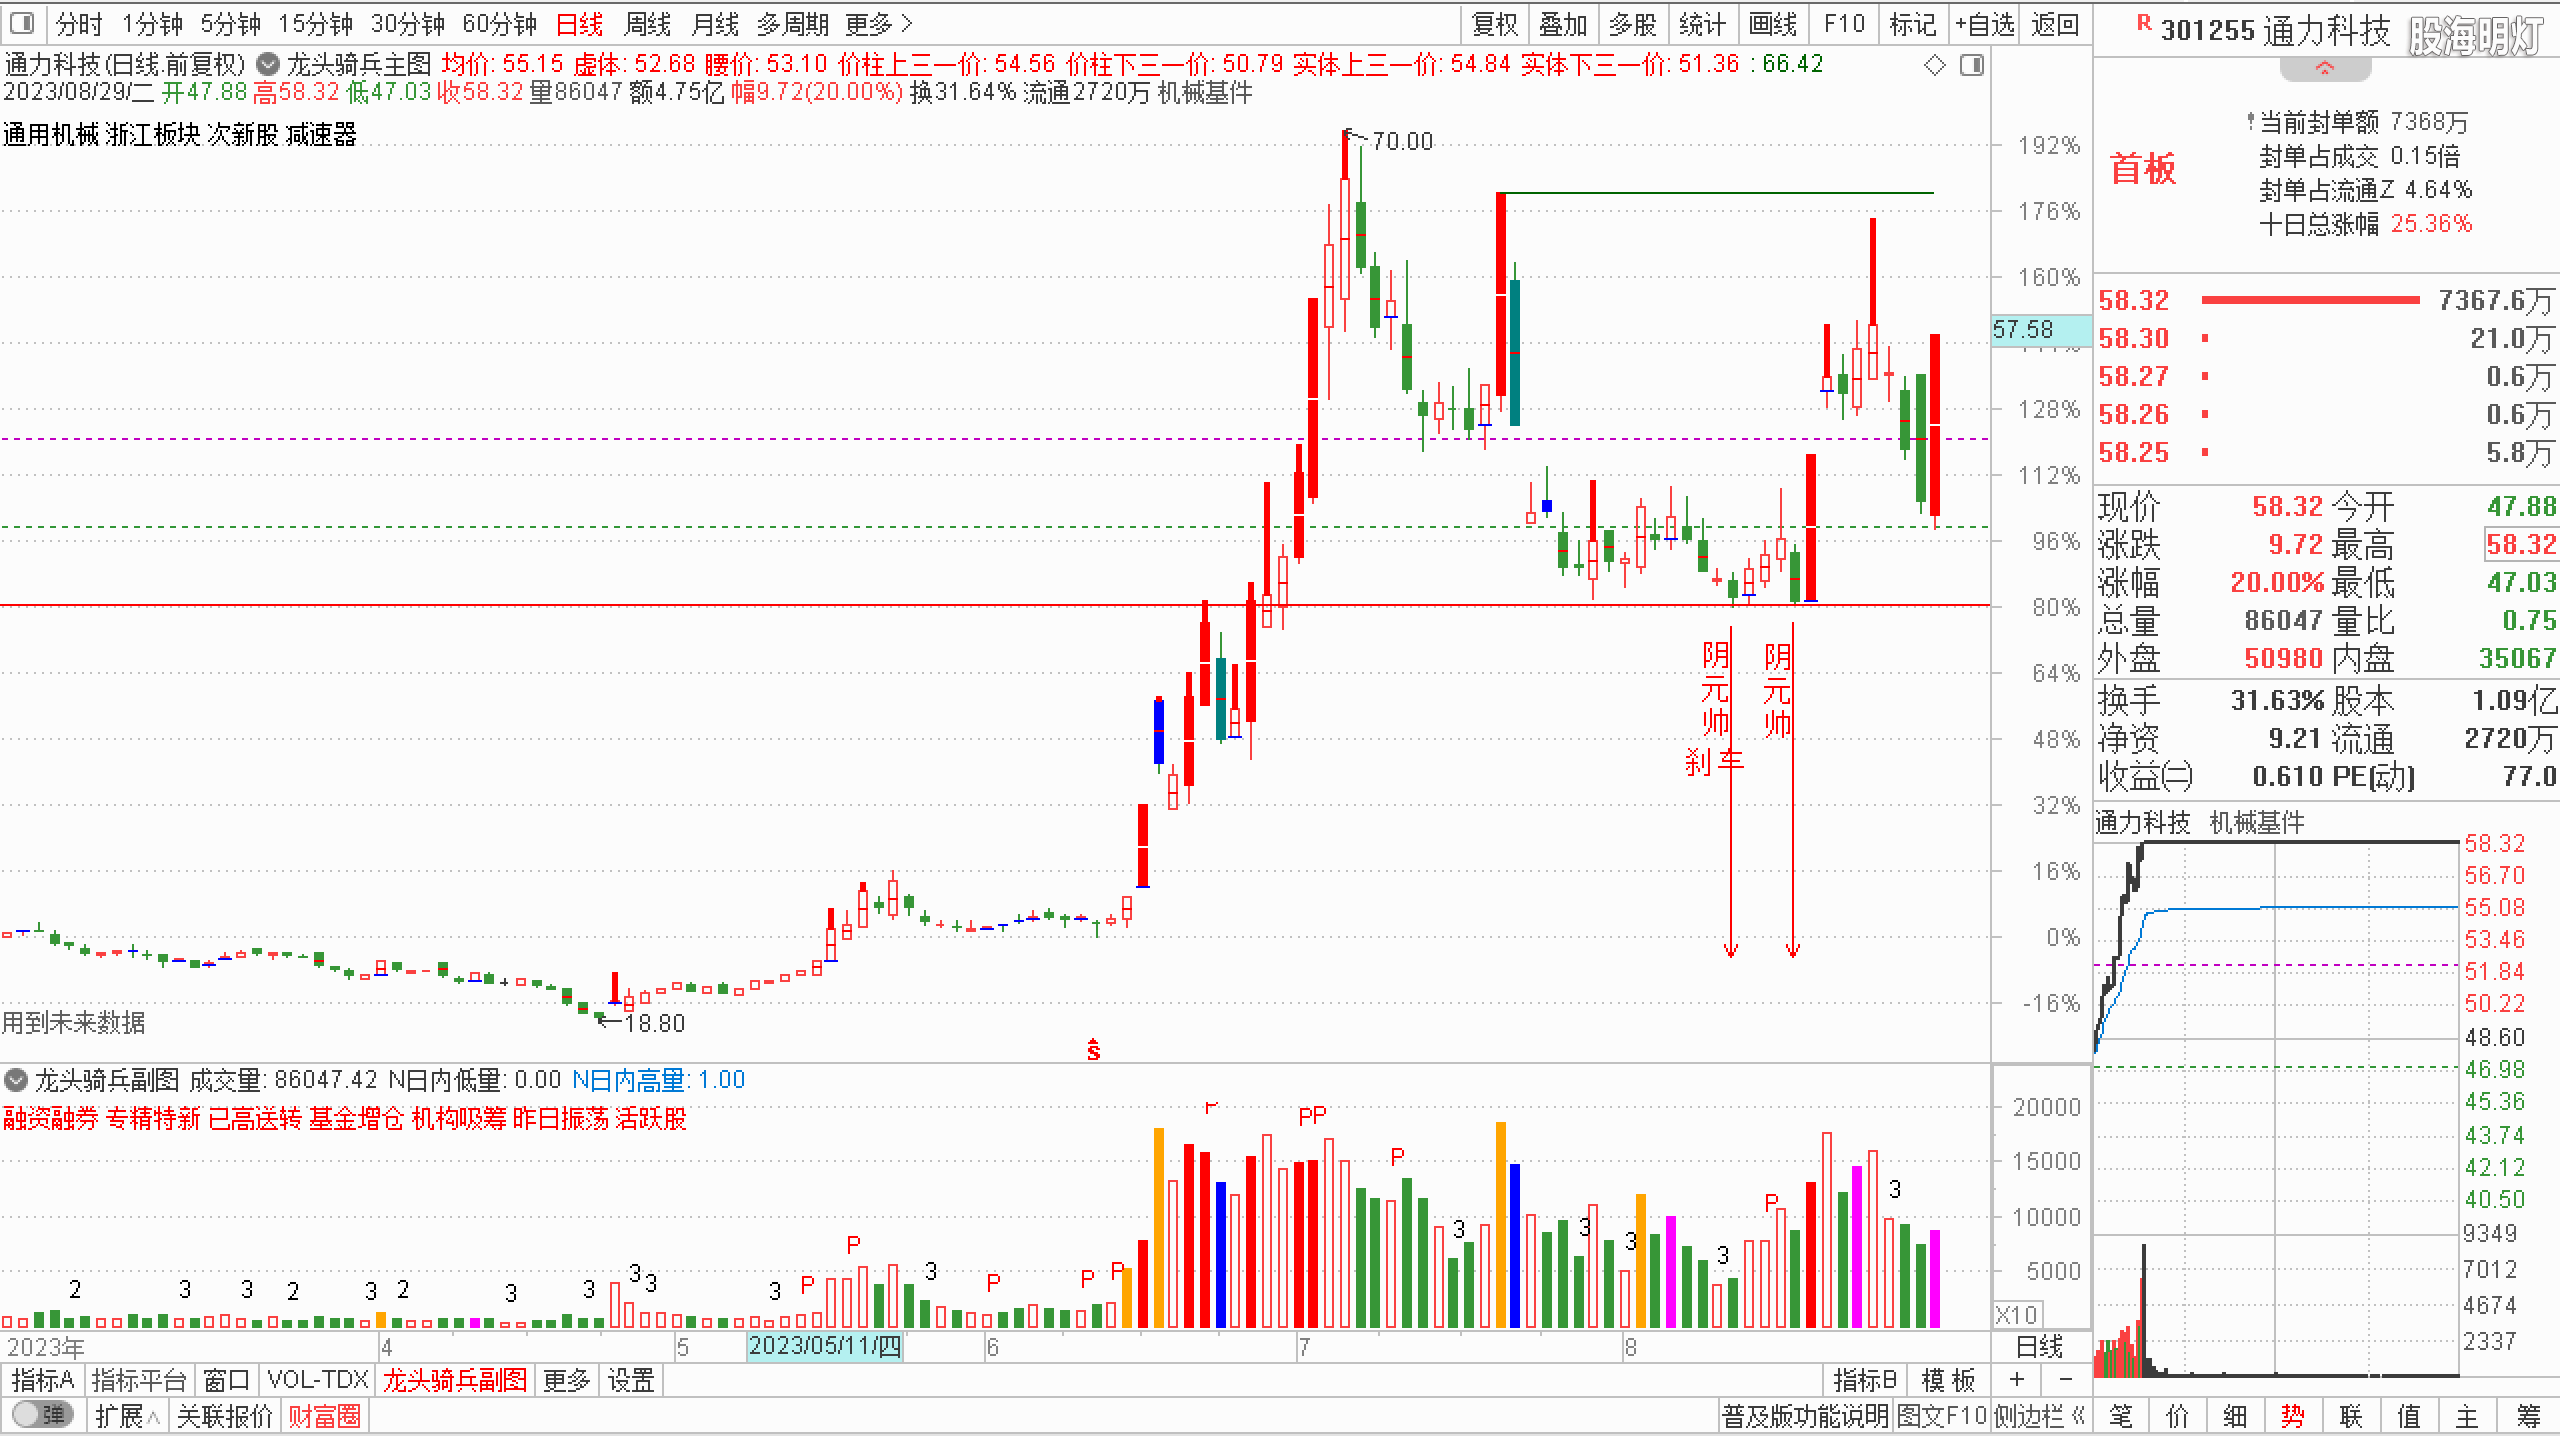Click the X10 volume scale control
The width and height of the screenshot is (2560, 1438).
(2016, 1315)
